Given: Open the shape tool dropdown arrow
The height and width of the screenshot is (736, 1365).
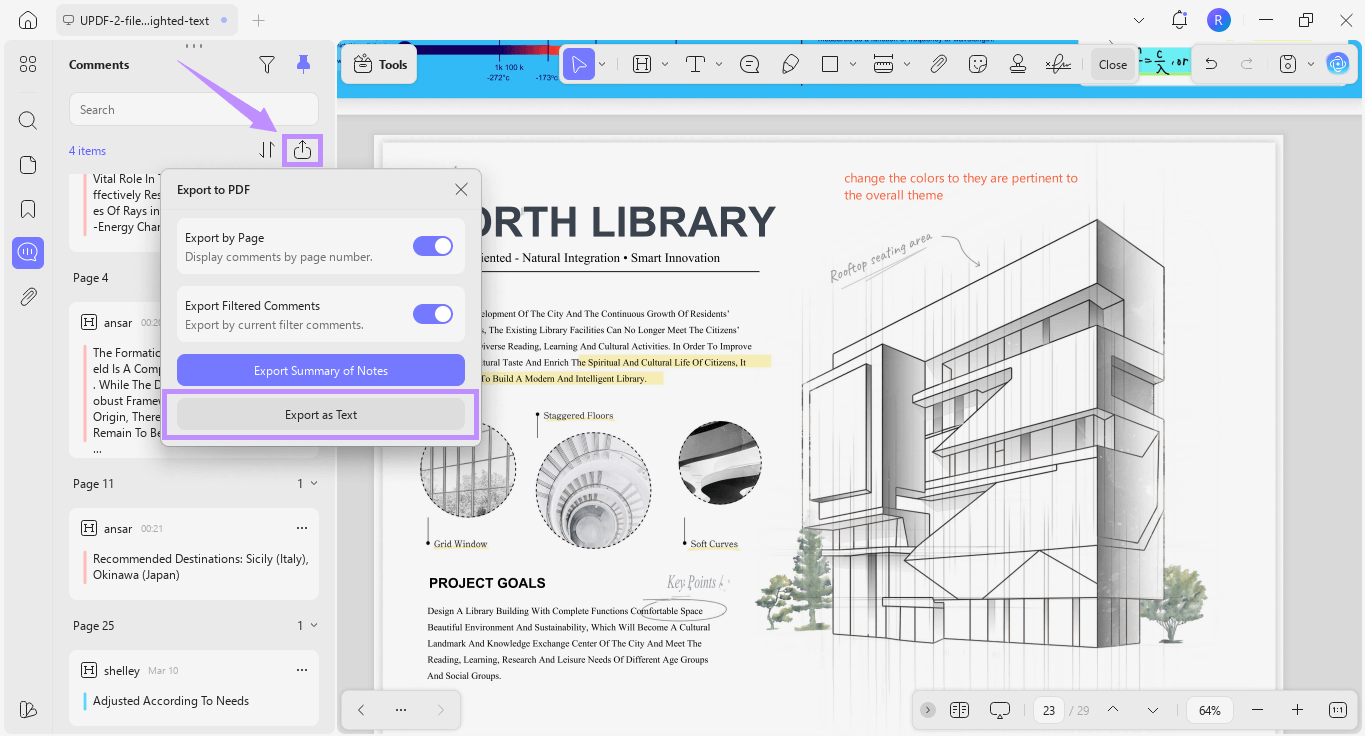Looking at the screenshot, I should pyautogui.click(x=853, y=64).
